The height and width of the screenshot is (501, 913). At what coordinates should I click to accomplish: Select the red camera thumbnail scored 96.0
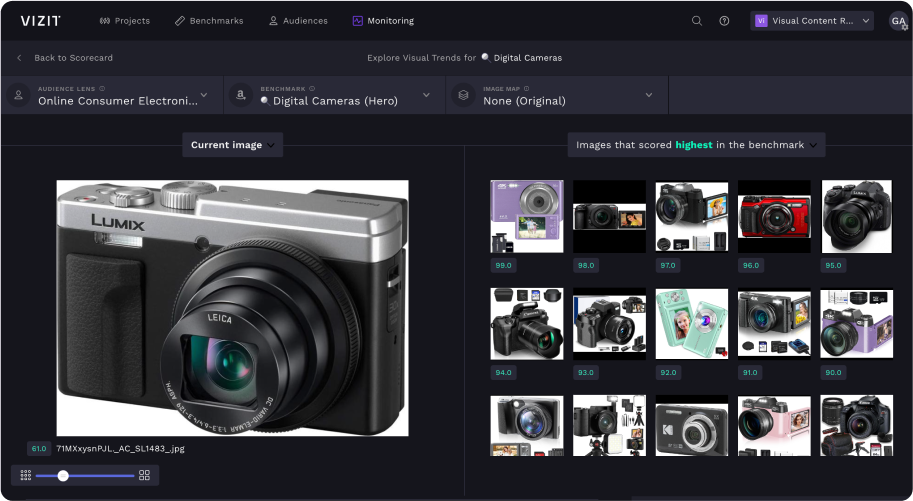coord(773,216)
